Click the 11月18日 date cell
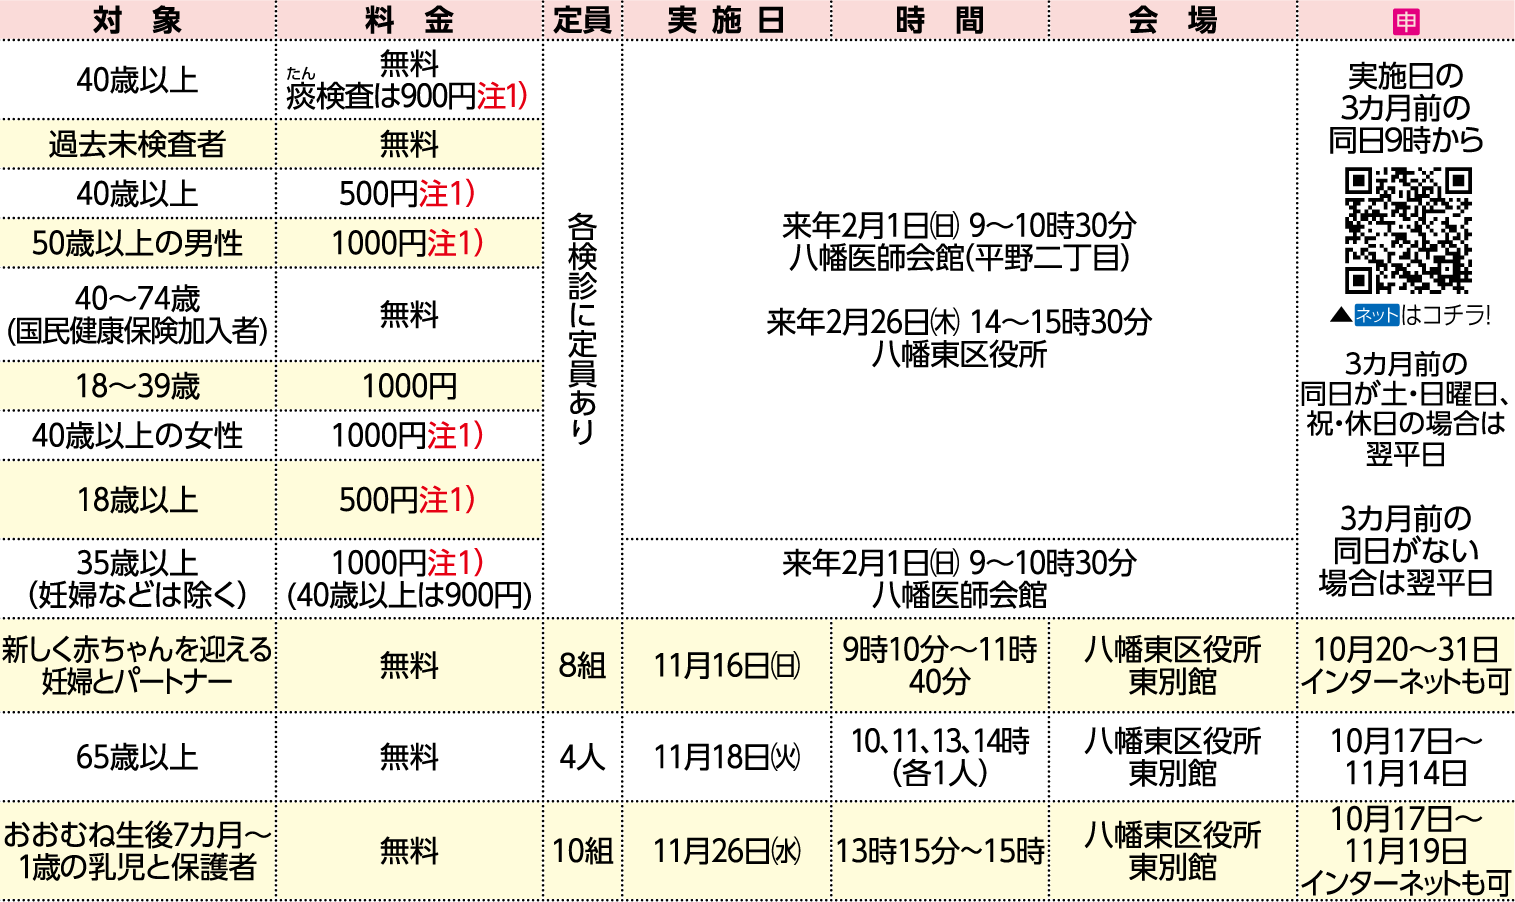Viewport: 1515px width, 902px height. (726, 757)
